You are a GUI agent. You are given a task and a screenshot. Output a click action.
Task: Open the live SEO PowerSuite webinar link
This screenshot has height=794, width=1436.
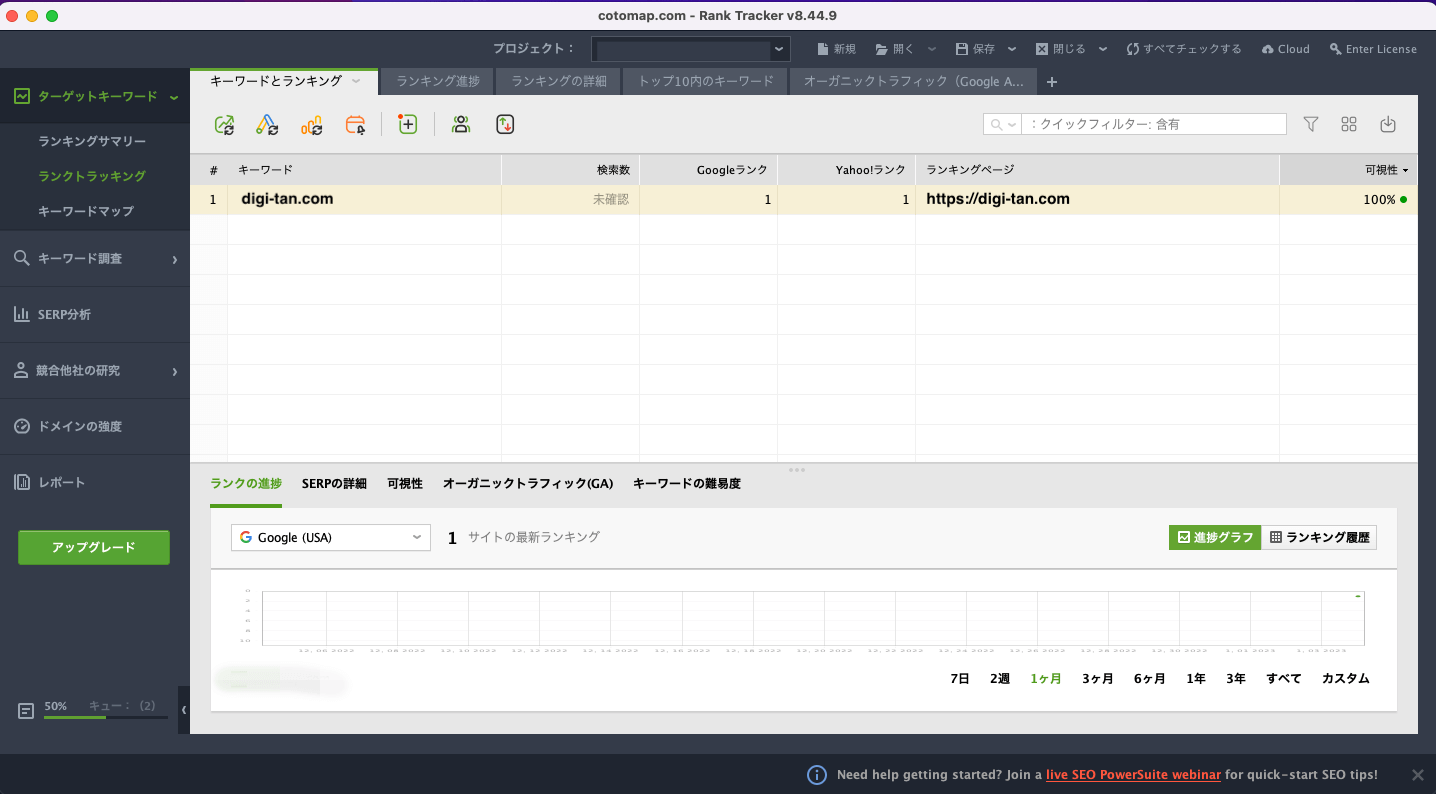[1133, 774]
